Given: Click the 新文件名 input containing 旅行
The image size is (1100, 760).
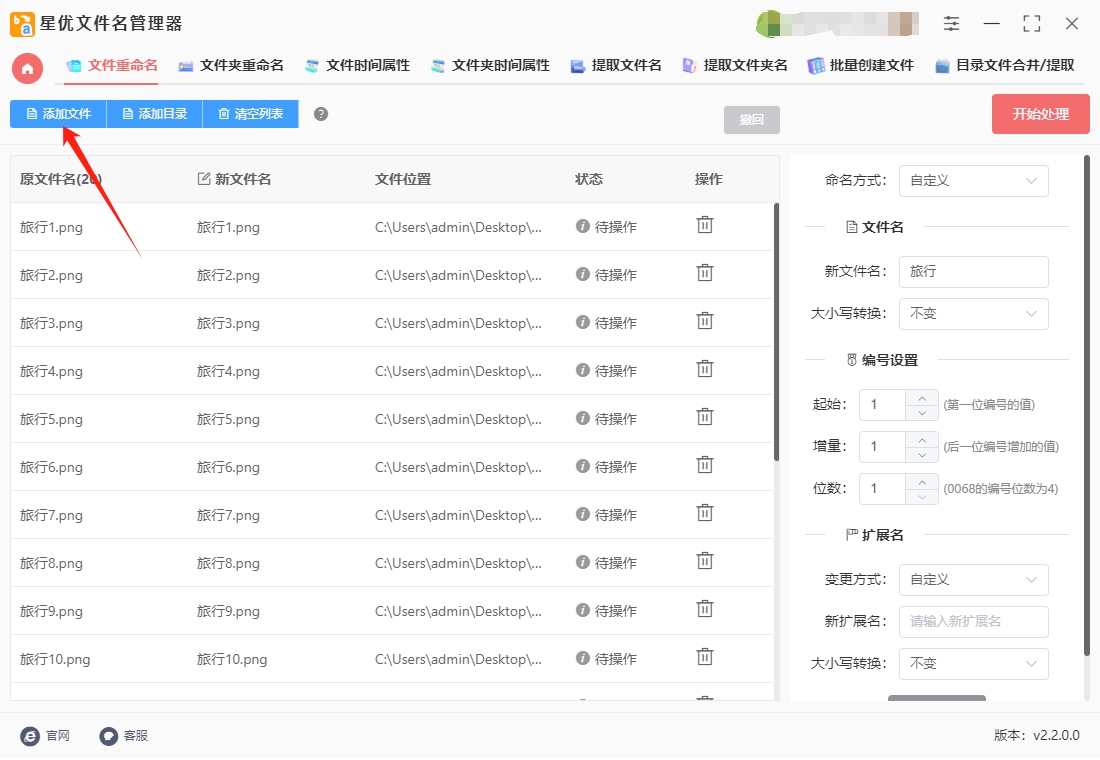Looking at the screenshot, I should pyautogui.click(x=974, y=272).
